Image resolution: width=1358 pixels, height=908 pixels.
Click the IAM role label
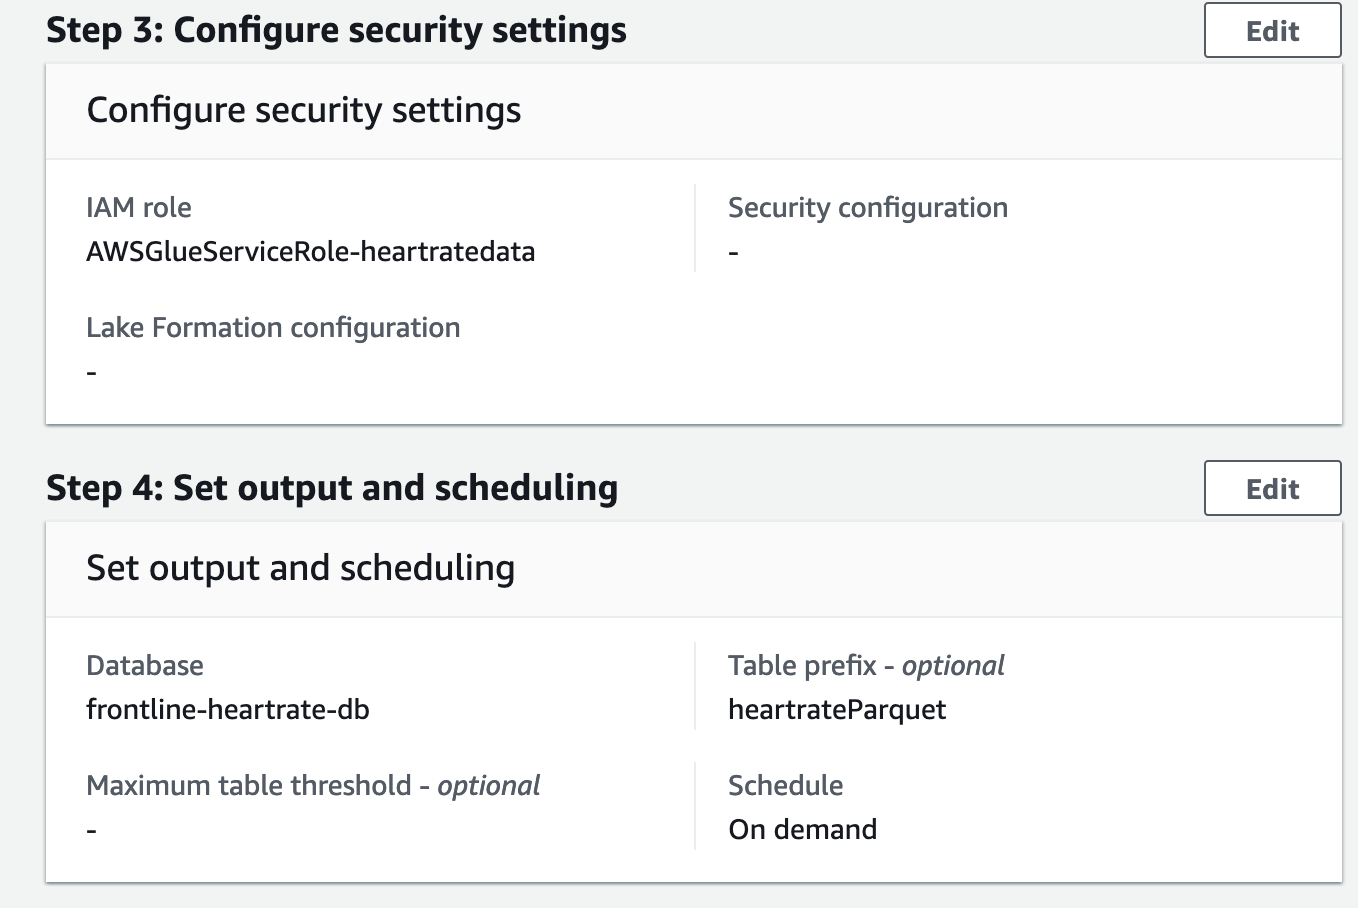pos(139,208)
